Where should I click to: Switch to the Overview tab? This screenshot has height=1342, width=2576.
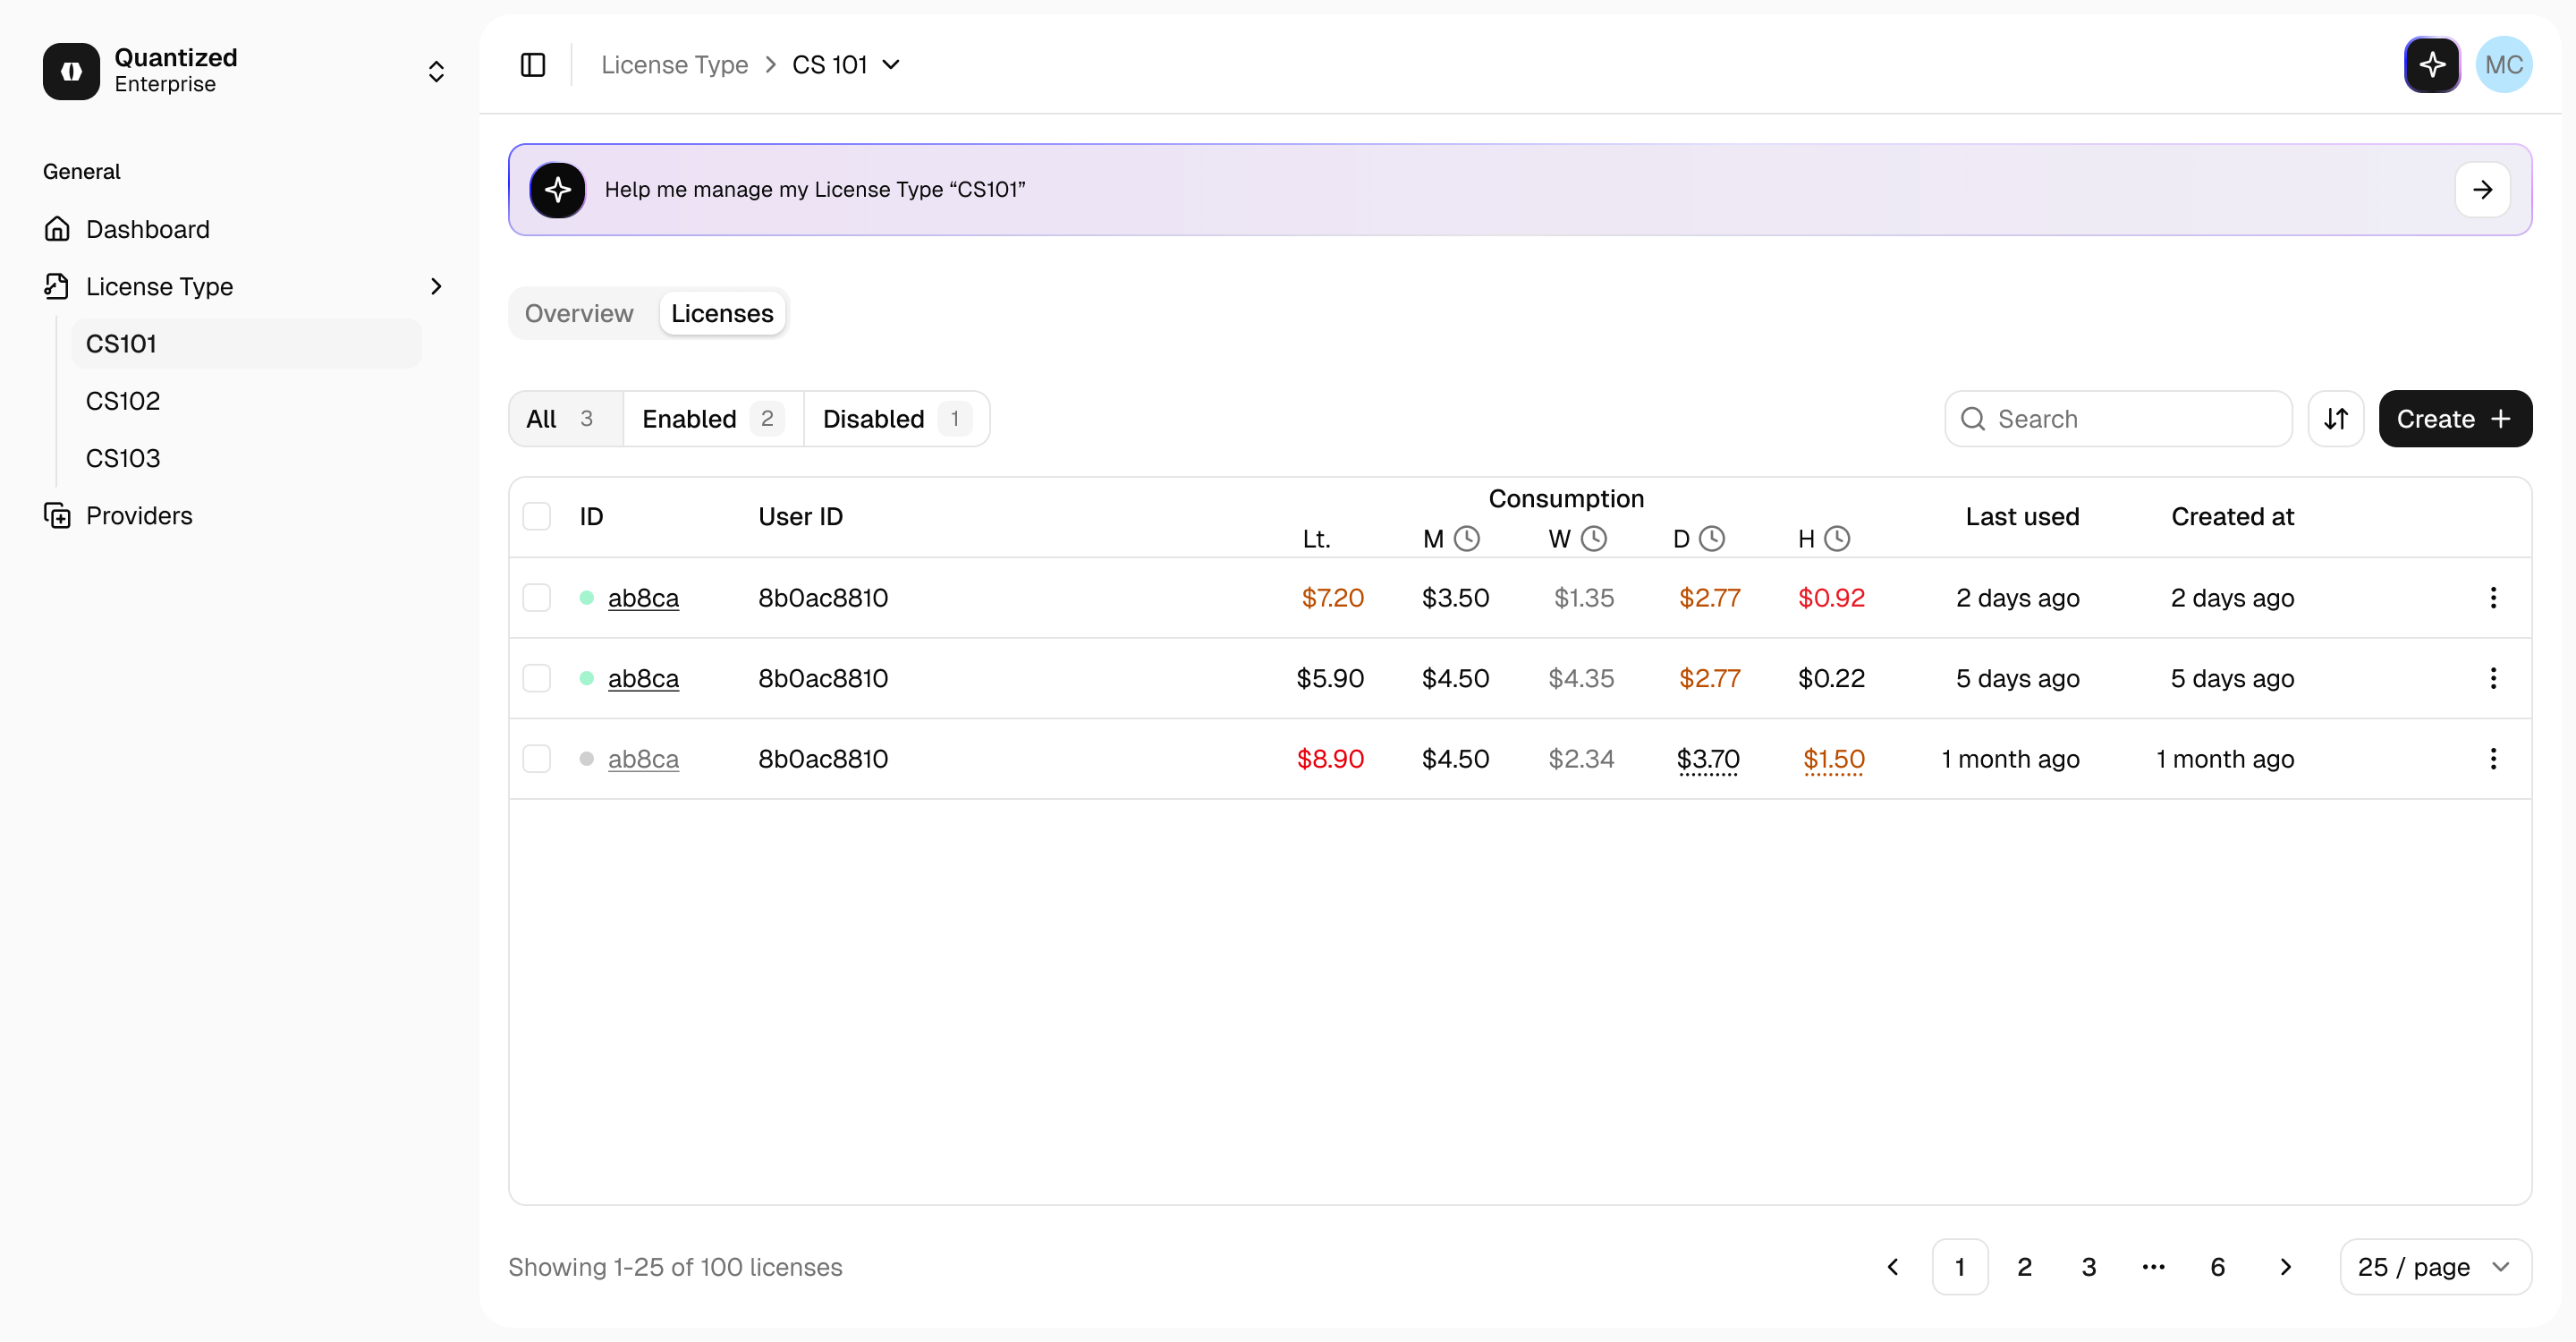579,314
